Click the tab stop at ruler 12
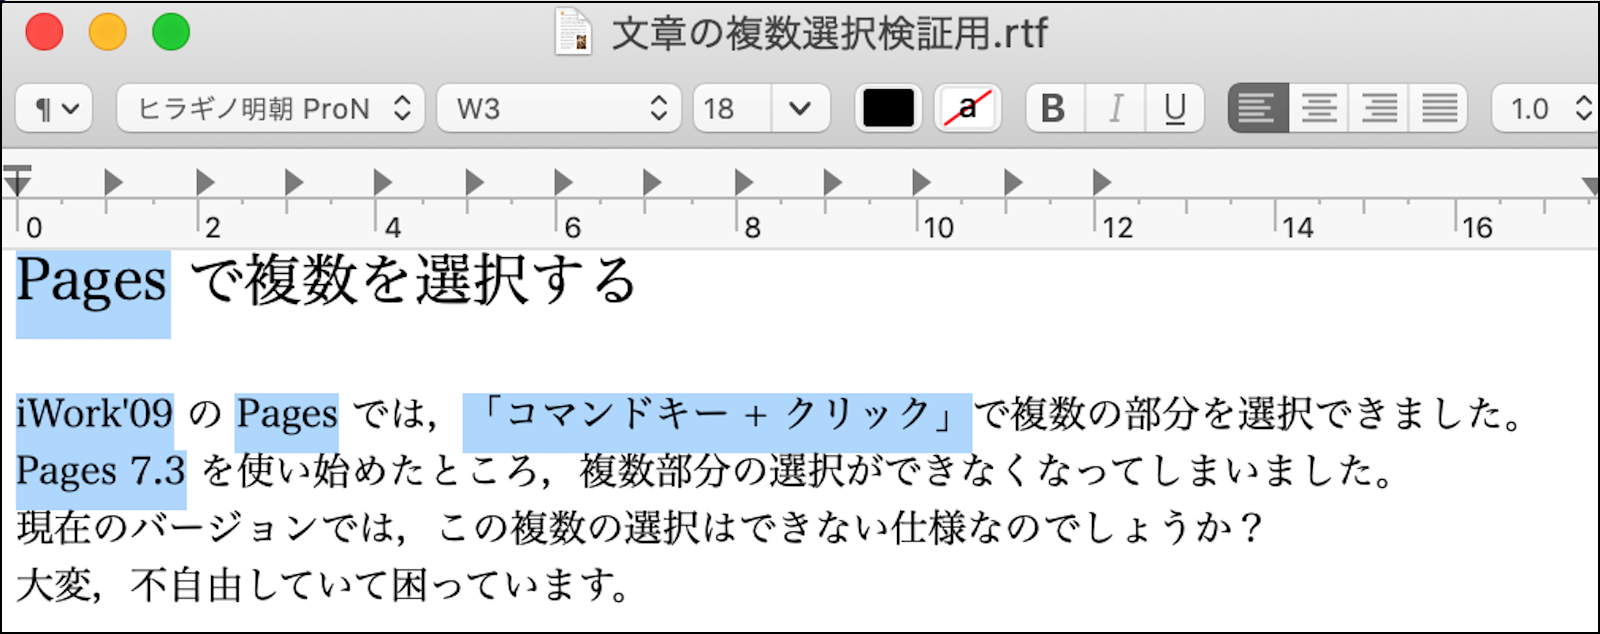 [1101, 182]
